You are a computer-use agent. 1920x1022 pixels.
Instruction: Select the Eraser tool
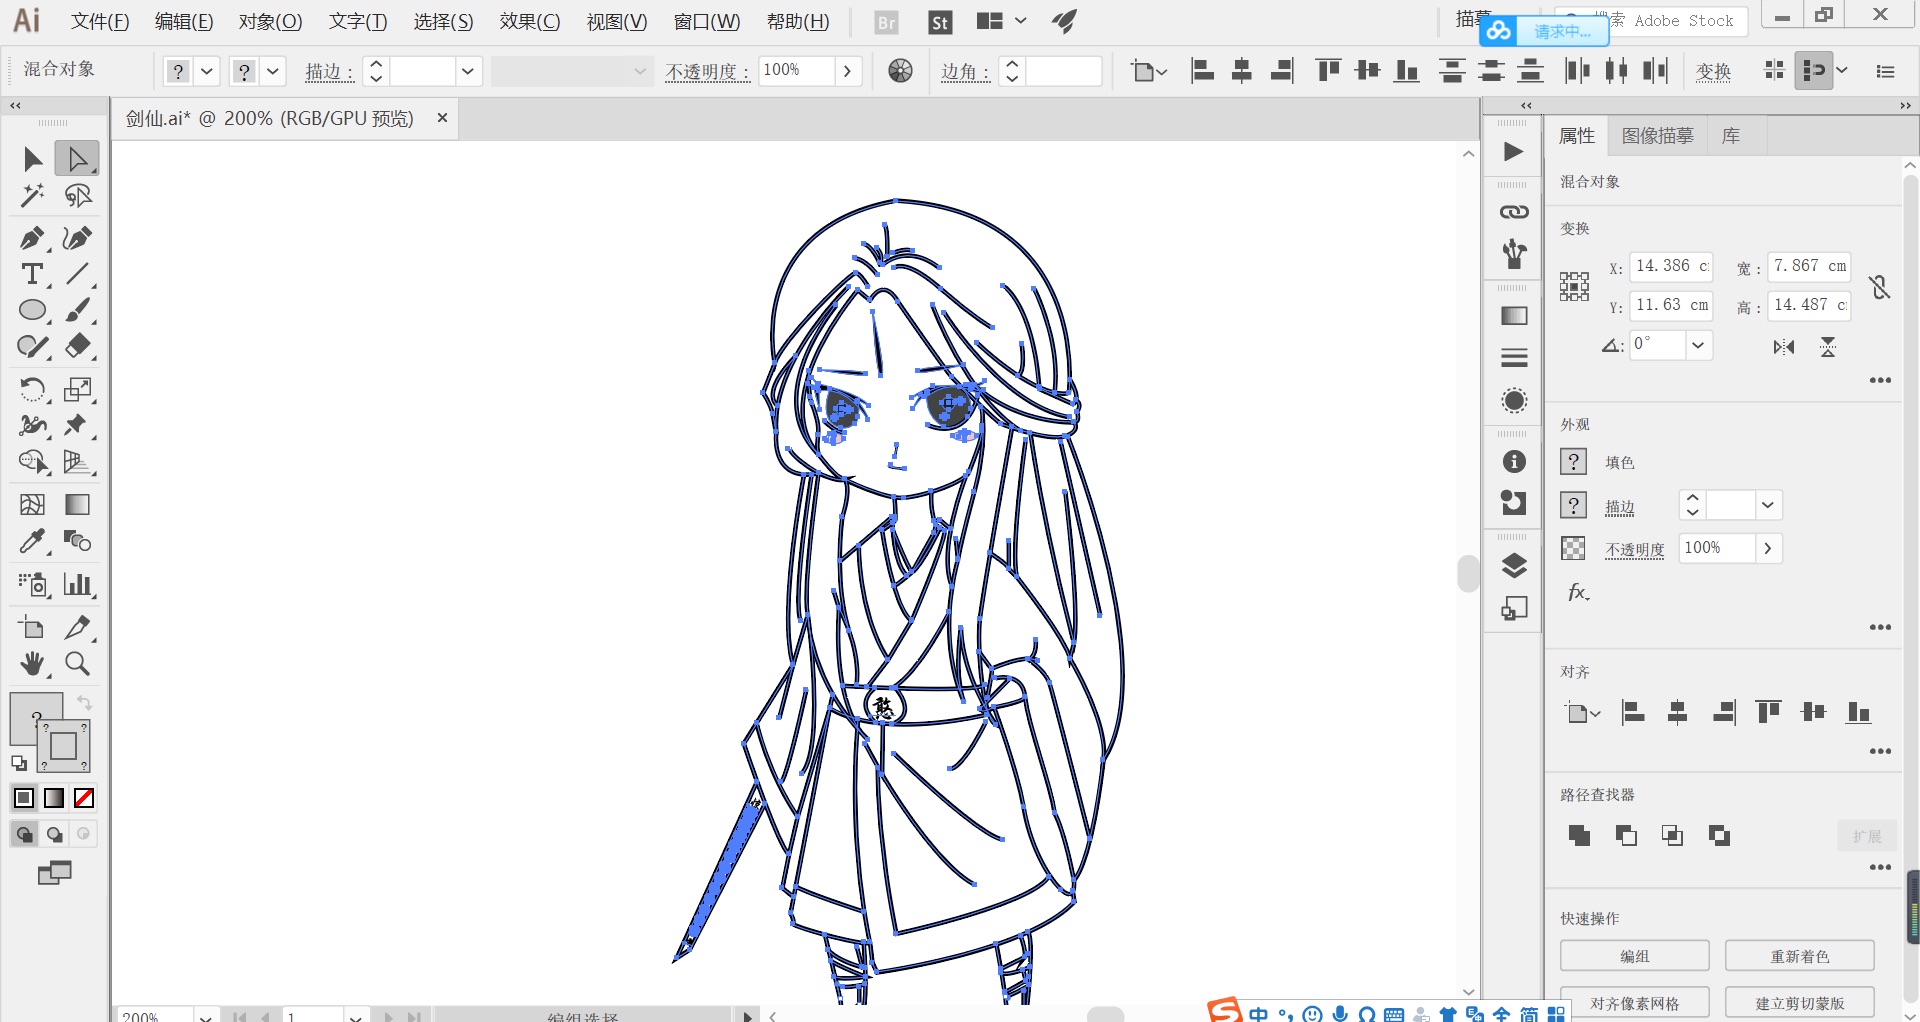pos(77,346)
